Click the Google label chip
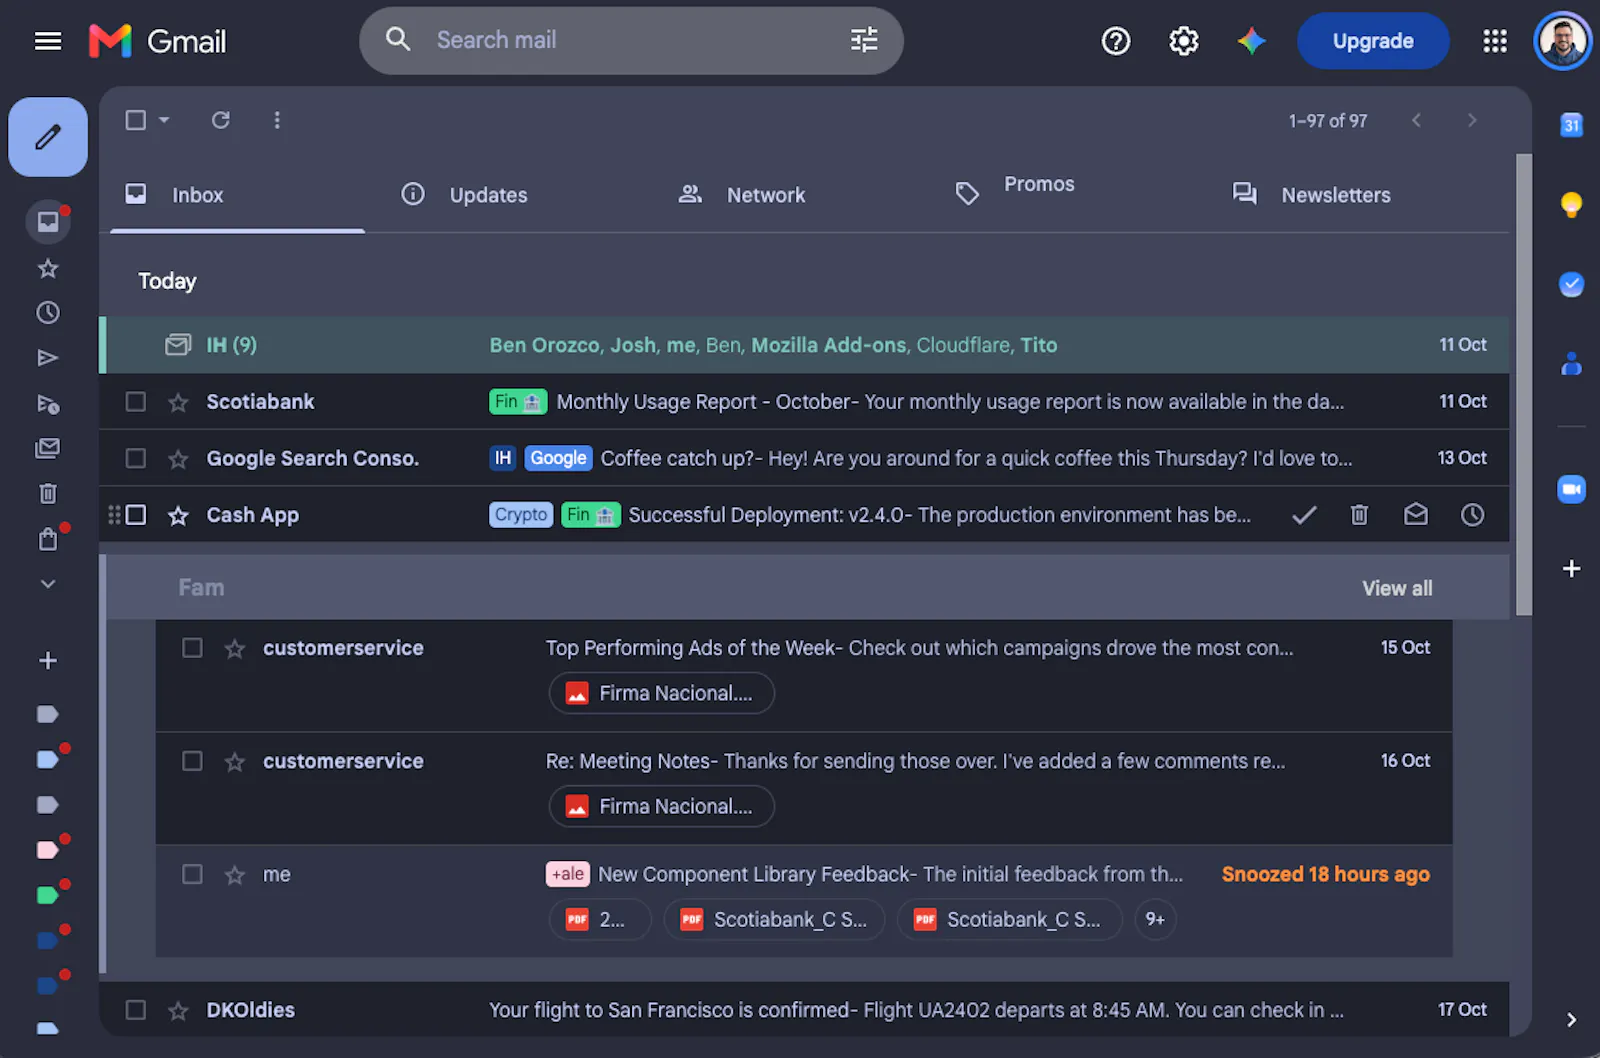 [x=558, y=458]
